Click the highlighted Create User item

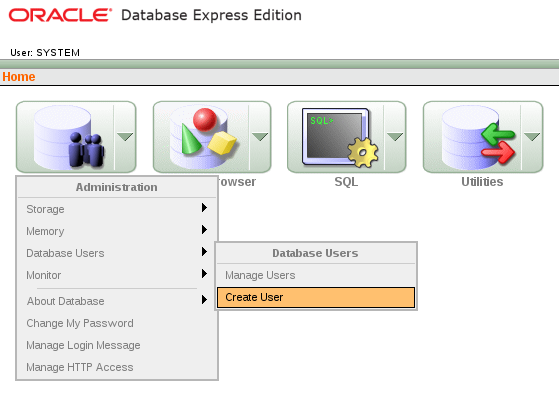pos(316,297)
